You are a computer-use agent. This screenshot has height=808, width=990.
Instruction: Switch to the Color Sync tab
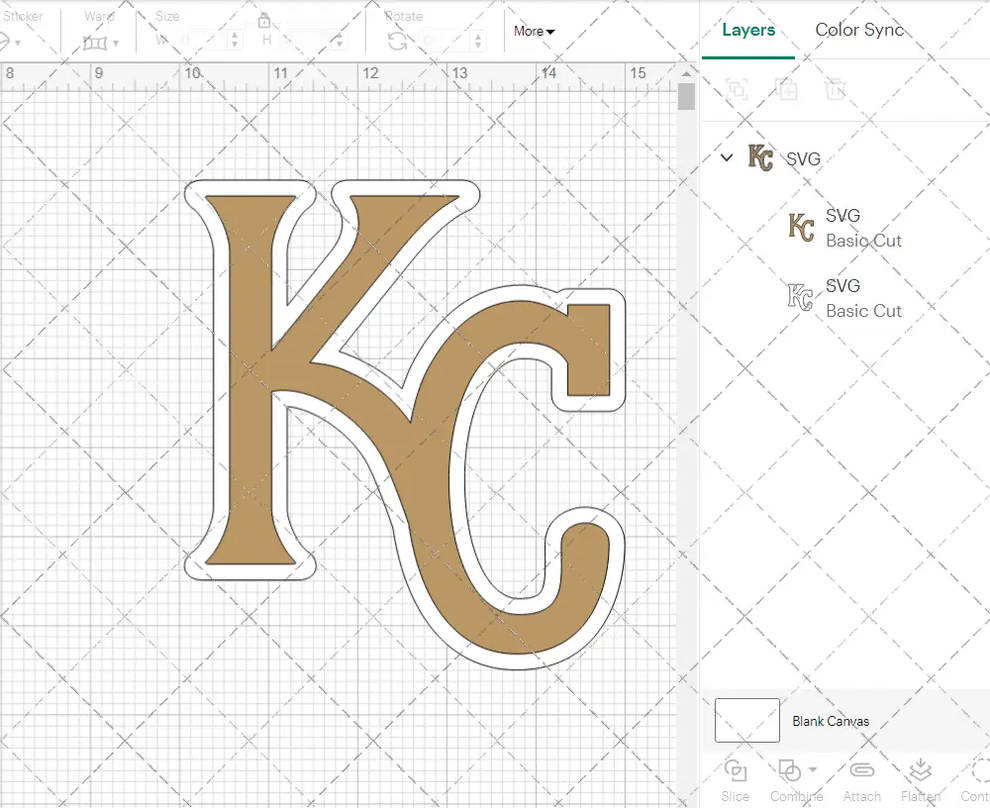click(859, 30)
